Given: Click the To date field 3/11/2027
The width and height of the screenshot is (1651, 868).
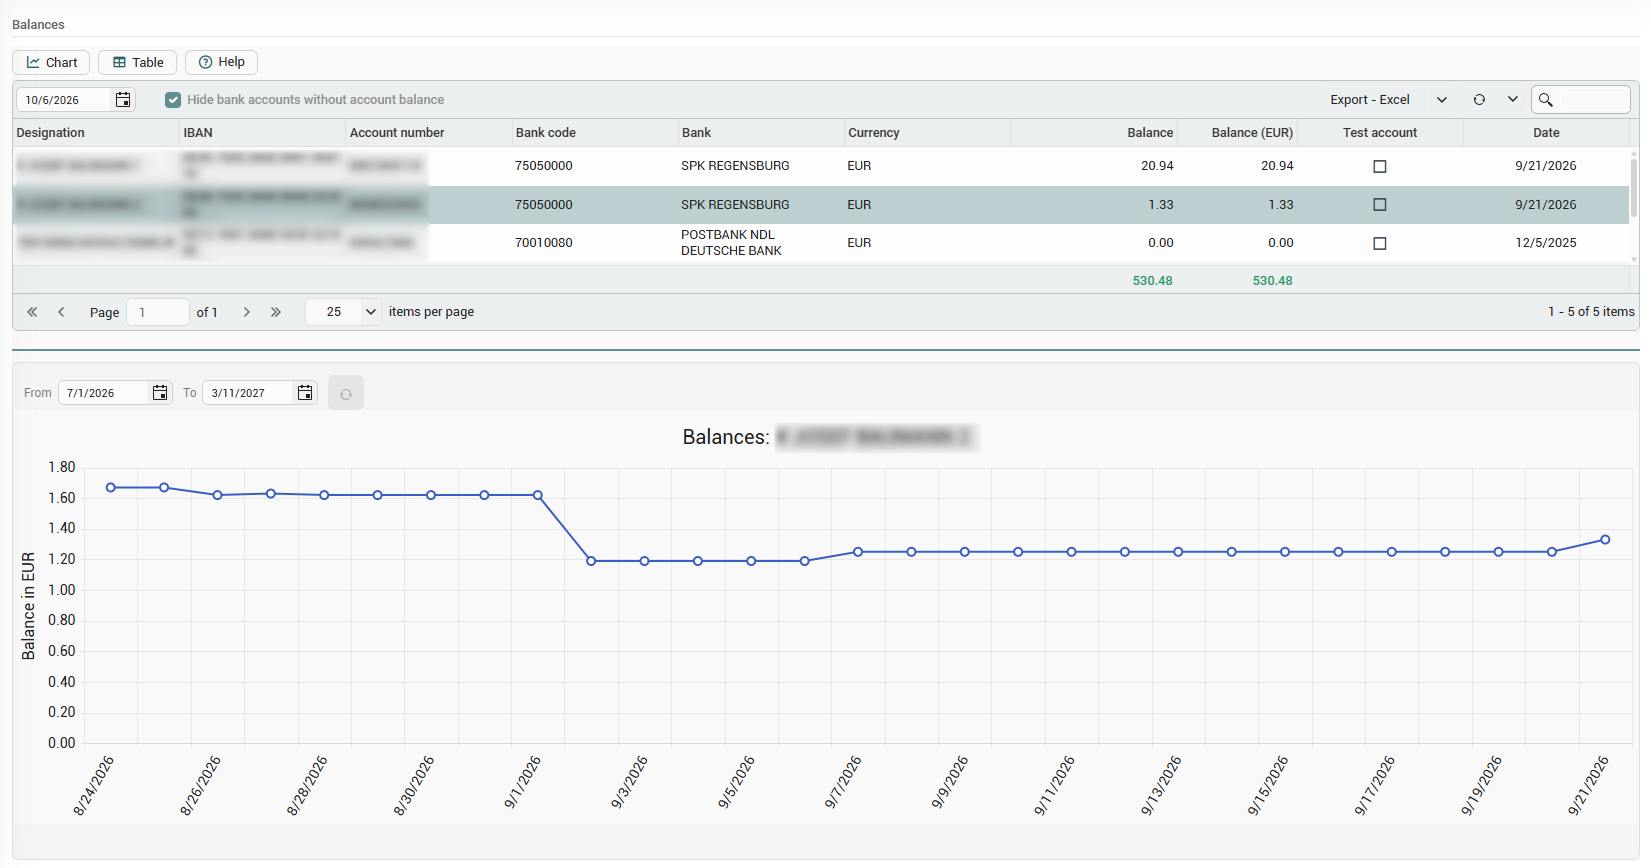Looking at the screenshot, I should [x=249, y=393].
